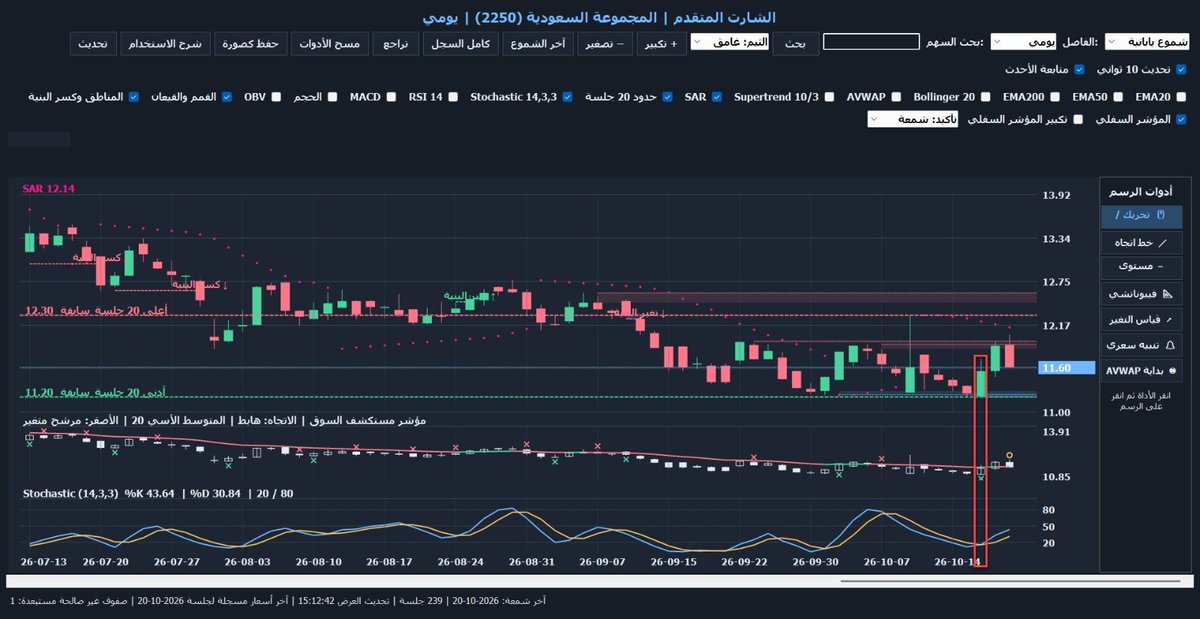Image resolution: width=1200 pixels, height=619 pixels.
Task: Select the تحريك (move/pan) drawing tool
Action: [1141, 215]
